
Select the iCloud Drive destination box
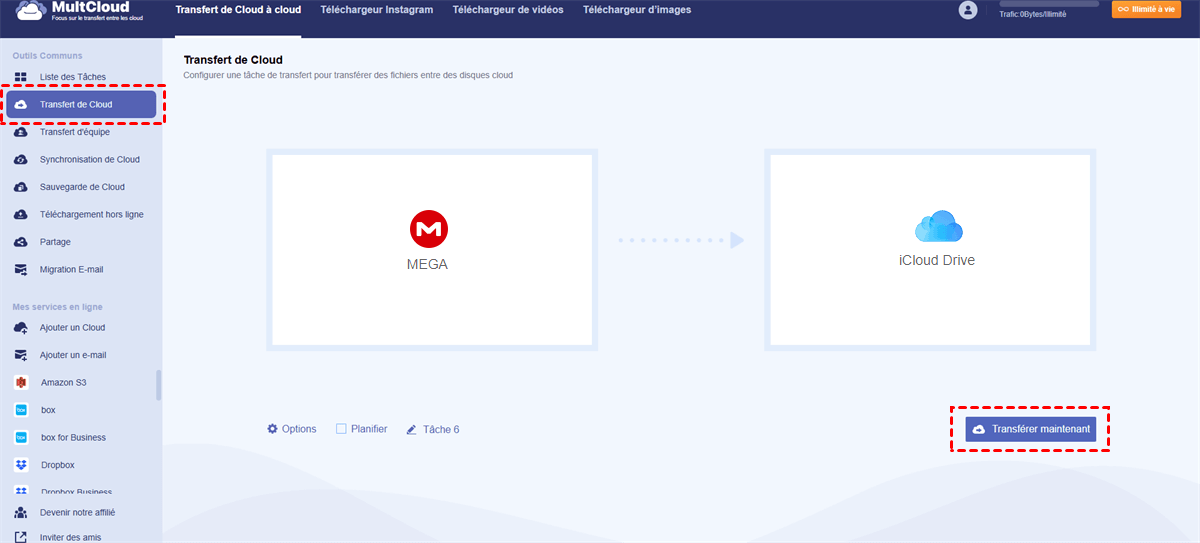[930, 249]
